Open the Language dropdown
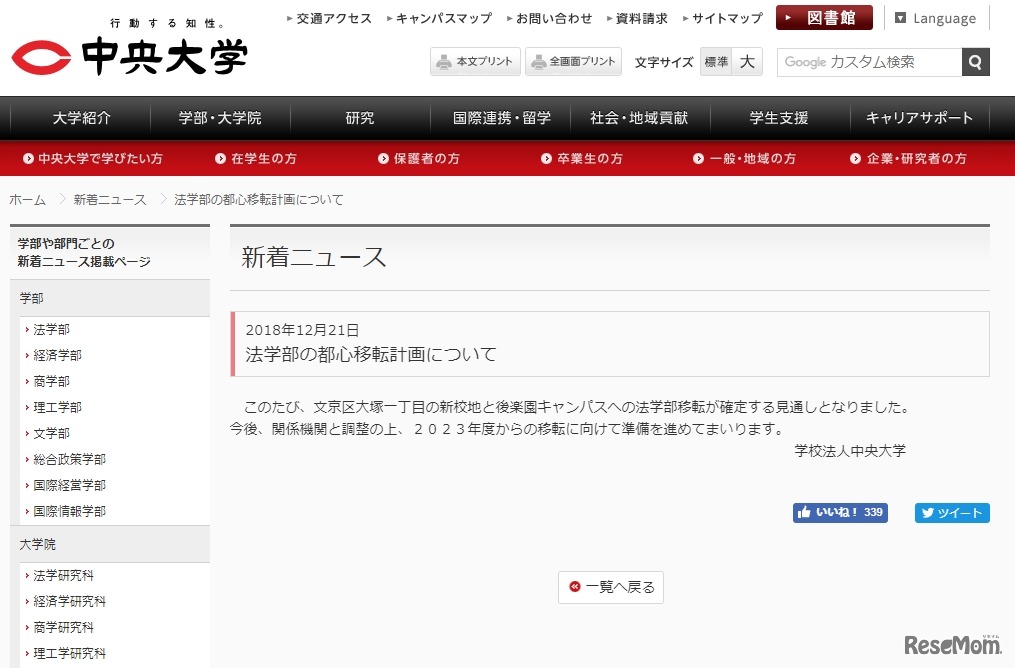 point(938,18)
